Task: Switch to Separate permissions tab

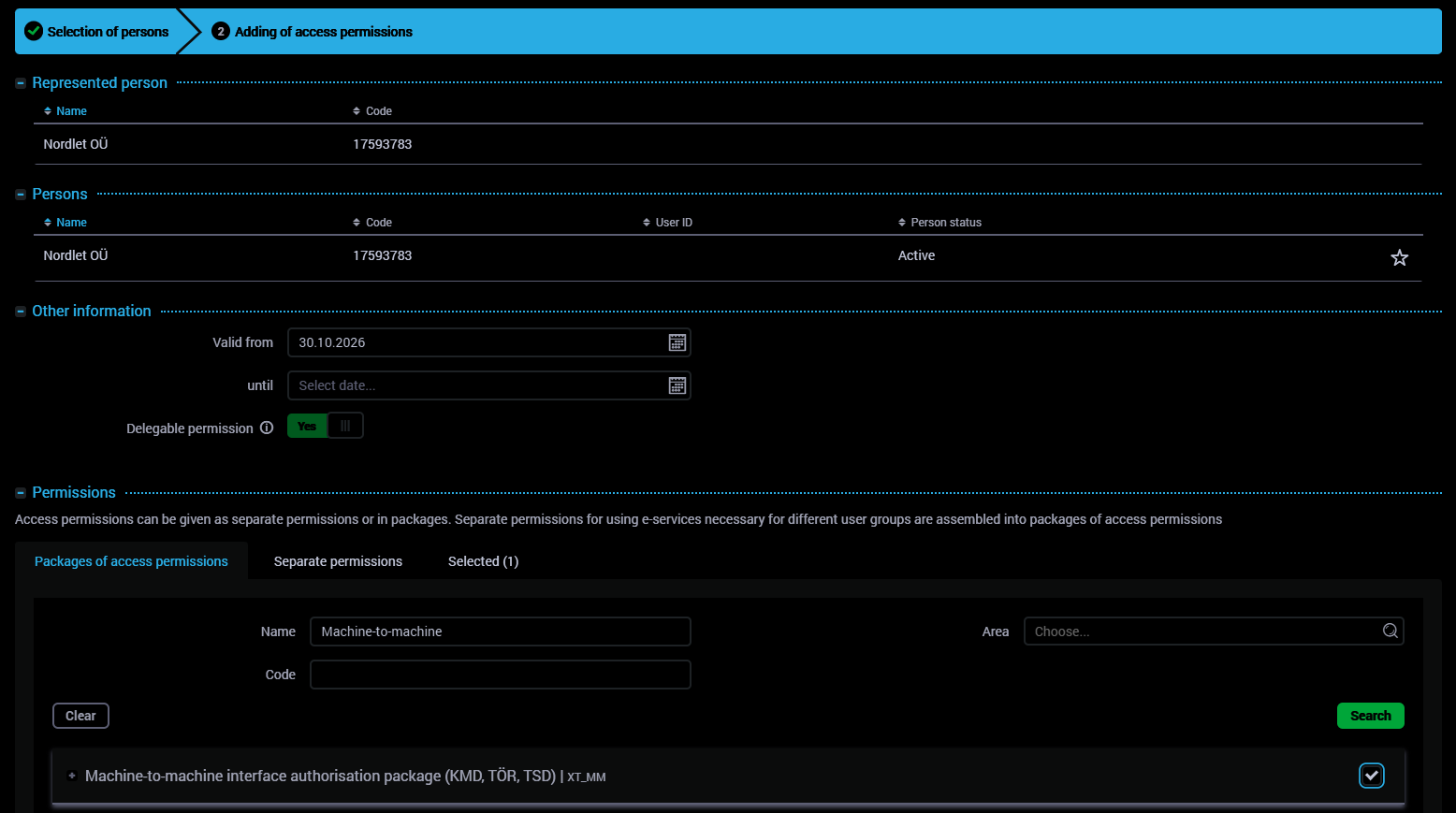Action: tap(338, 561)
